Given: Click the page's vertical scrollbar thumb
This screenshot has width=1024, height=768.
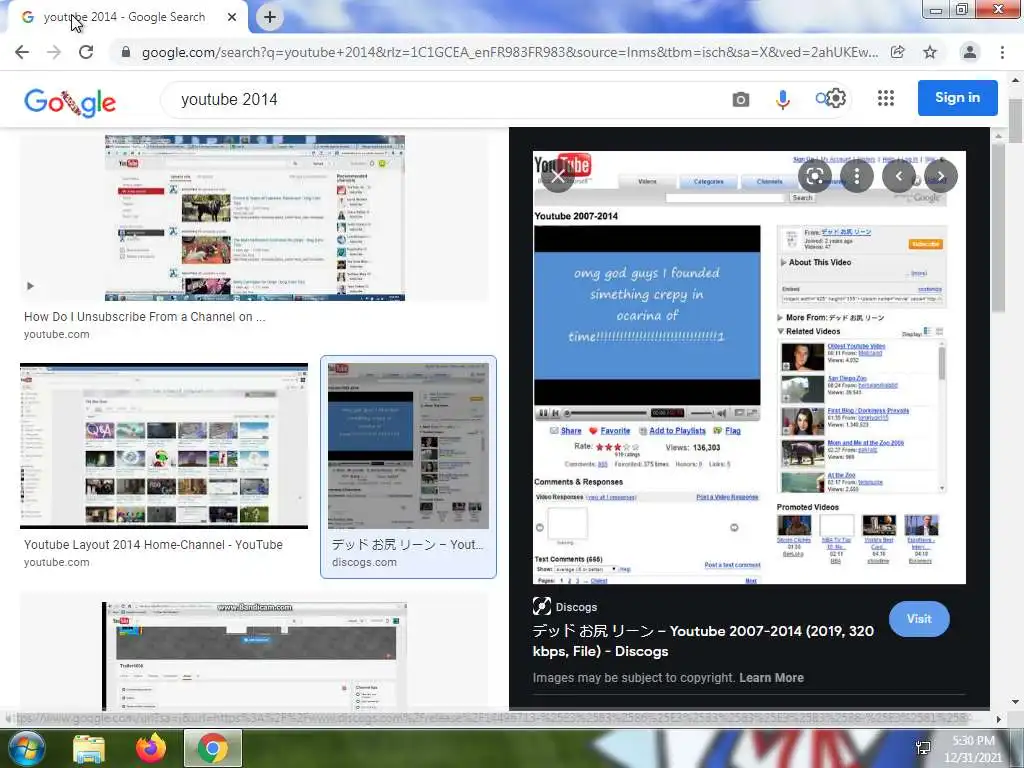Looking at the screenshot, I should [x=1016, y=121].
